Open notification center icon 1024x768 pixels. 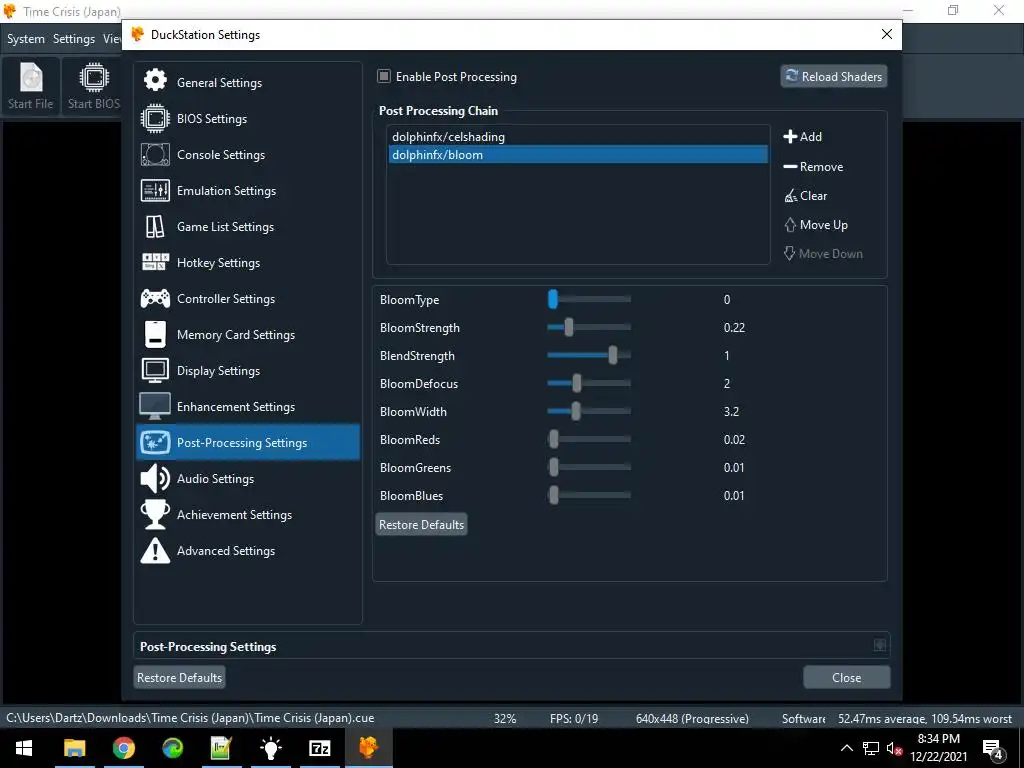point(993,748)
